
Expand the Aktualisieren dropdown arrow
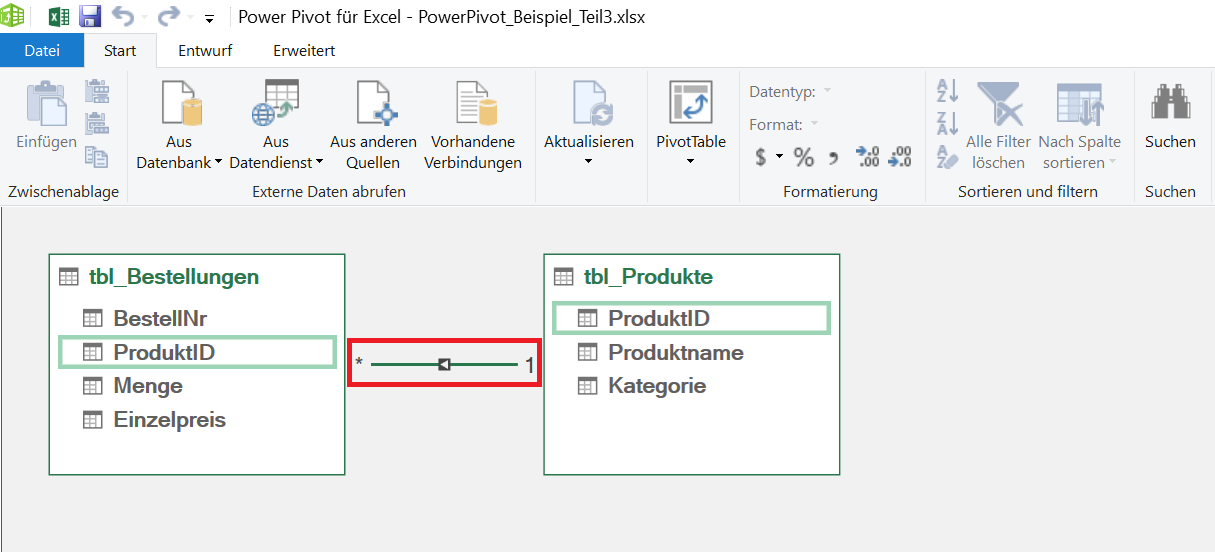pyautogui.click(x=589, y=162)
